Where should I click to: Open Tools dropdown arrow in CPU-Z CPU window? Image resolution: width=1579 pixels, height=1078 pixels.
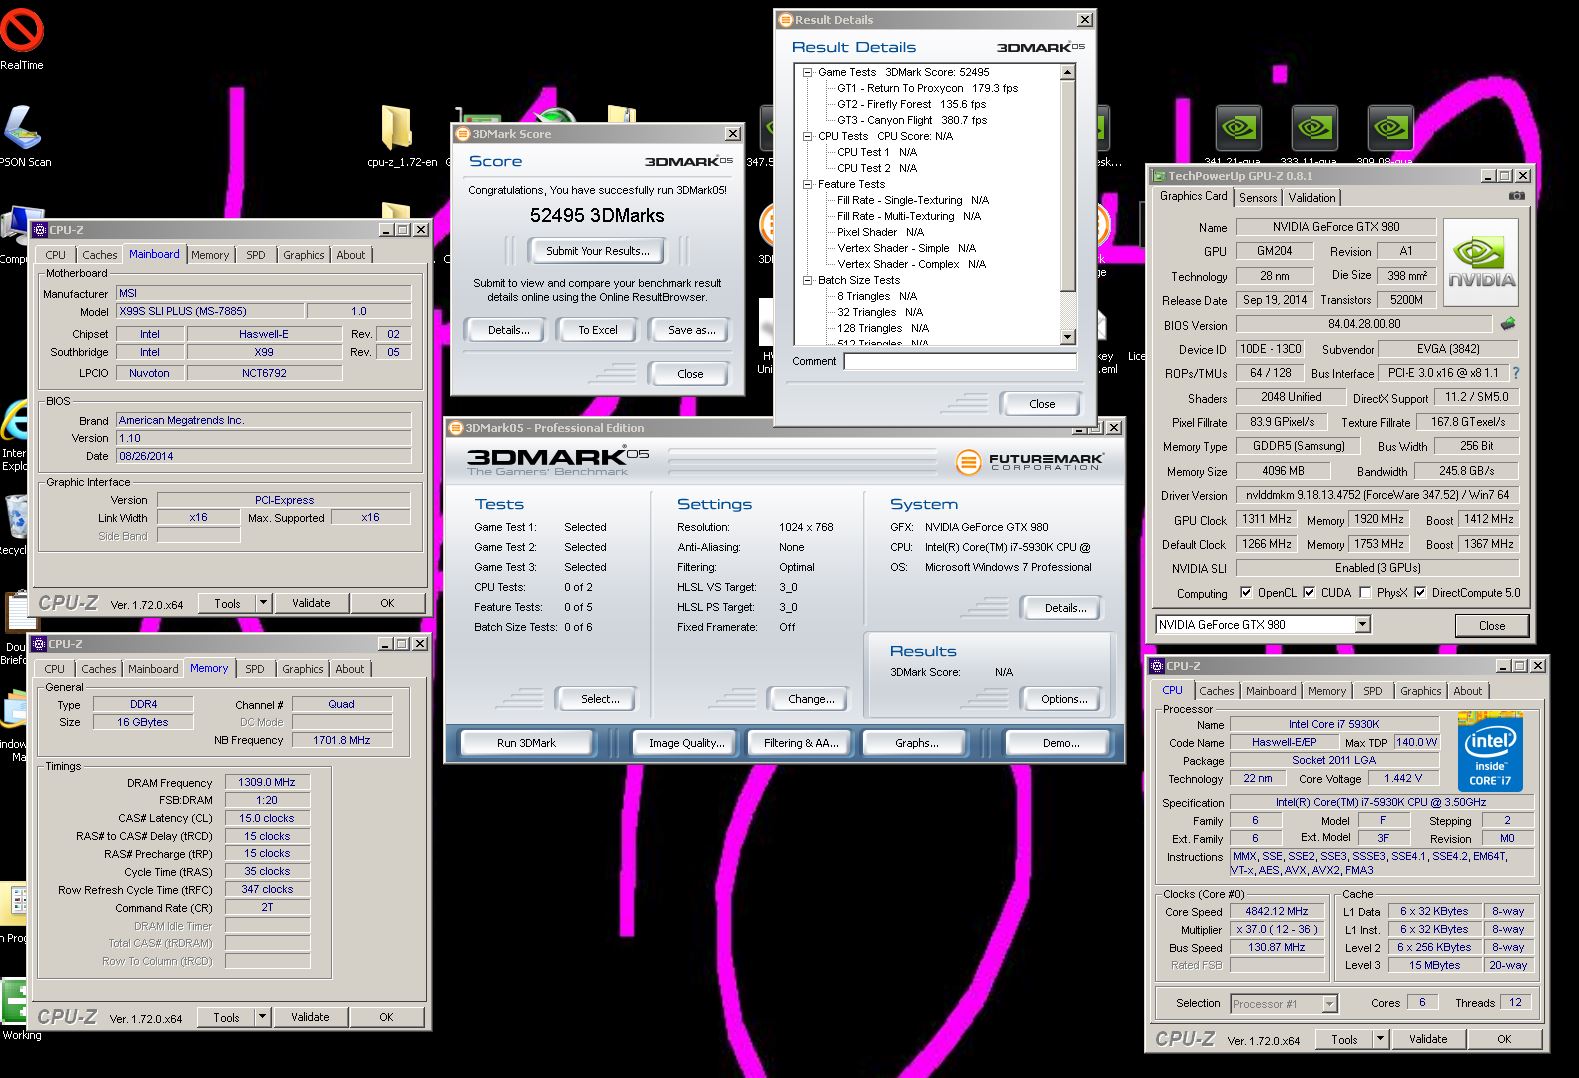point(1380,1039)
